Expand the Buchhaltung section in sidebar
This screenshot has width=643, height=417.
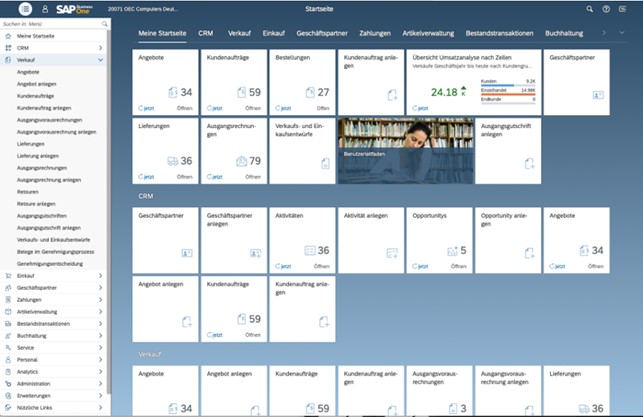(101, 336)
